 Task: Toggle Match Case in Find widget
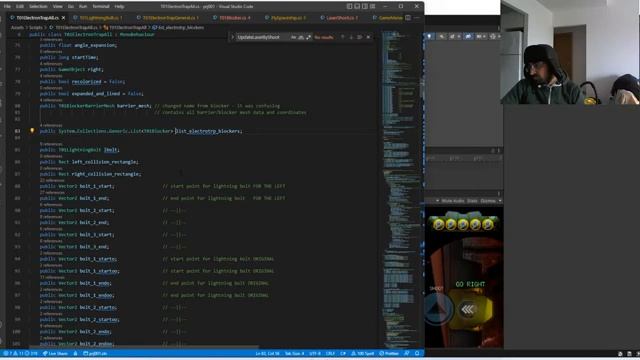tap(293, 37)
